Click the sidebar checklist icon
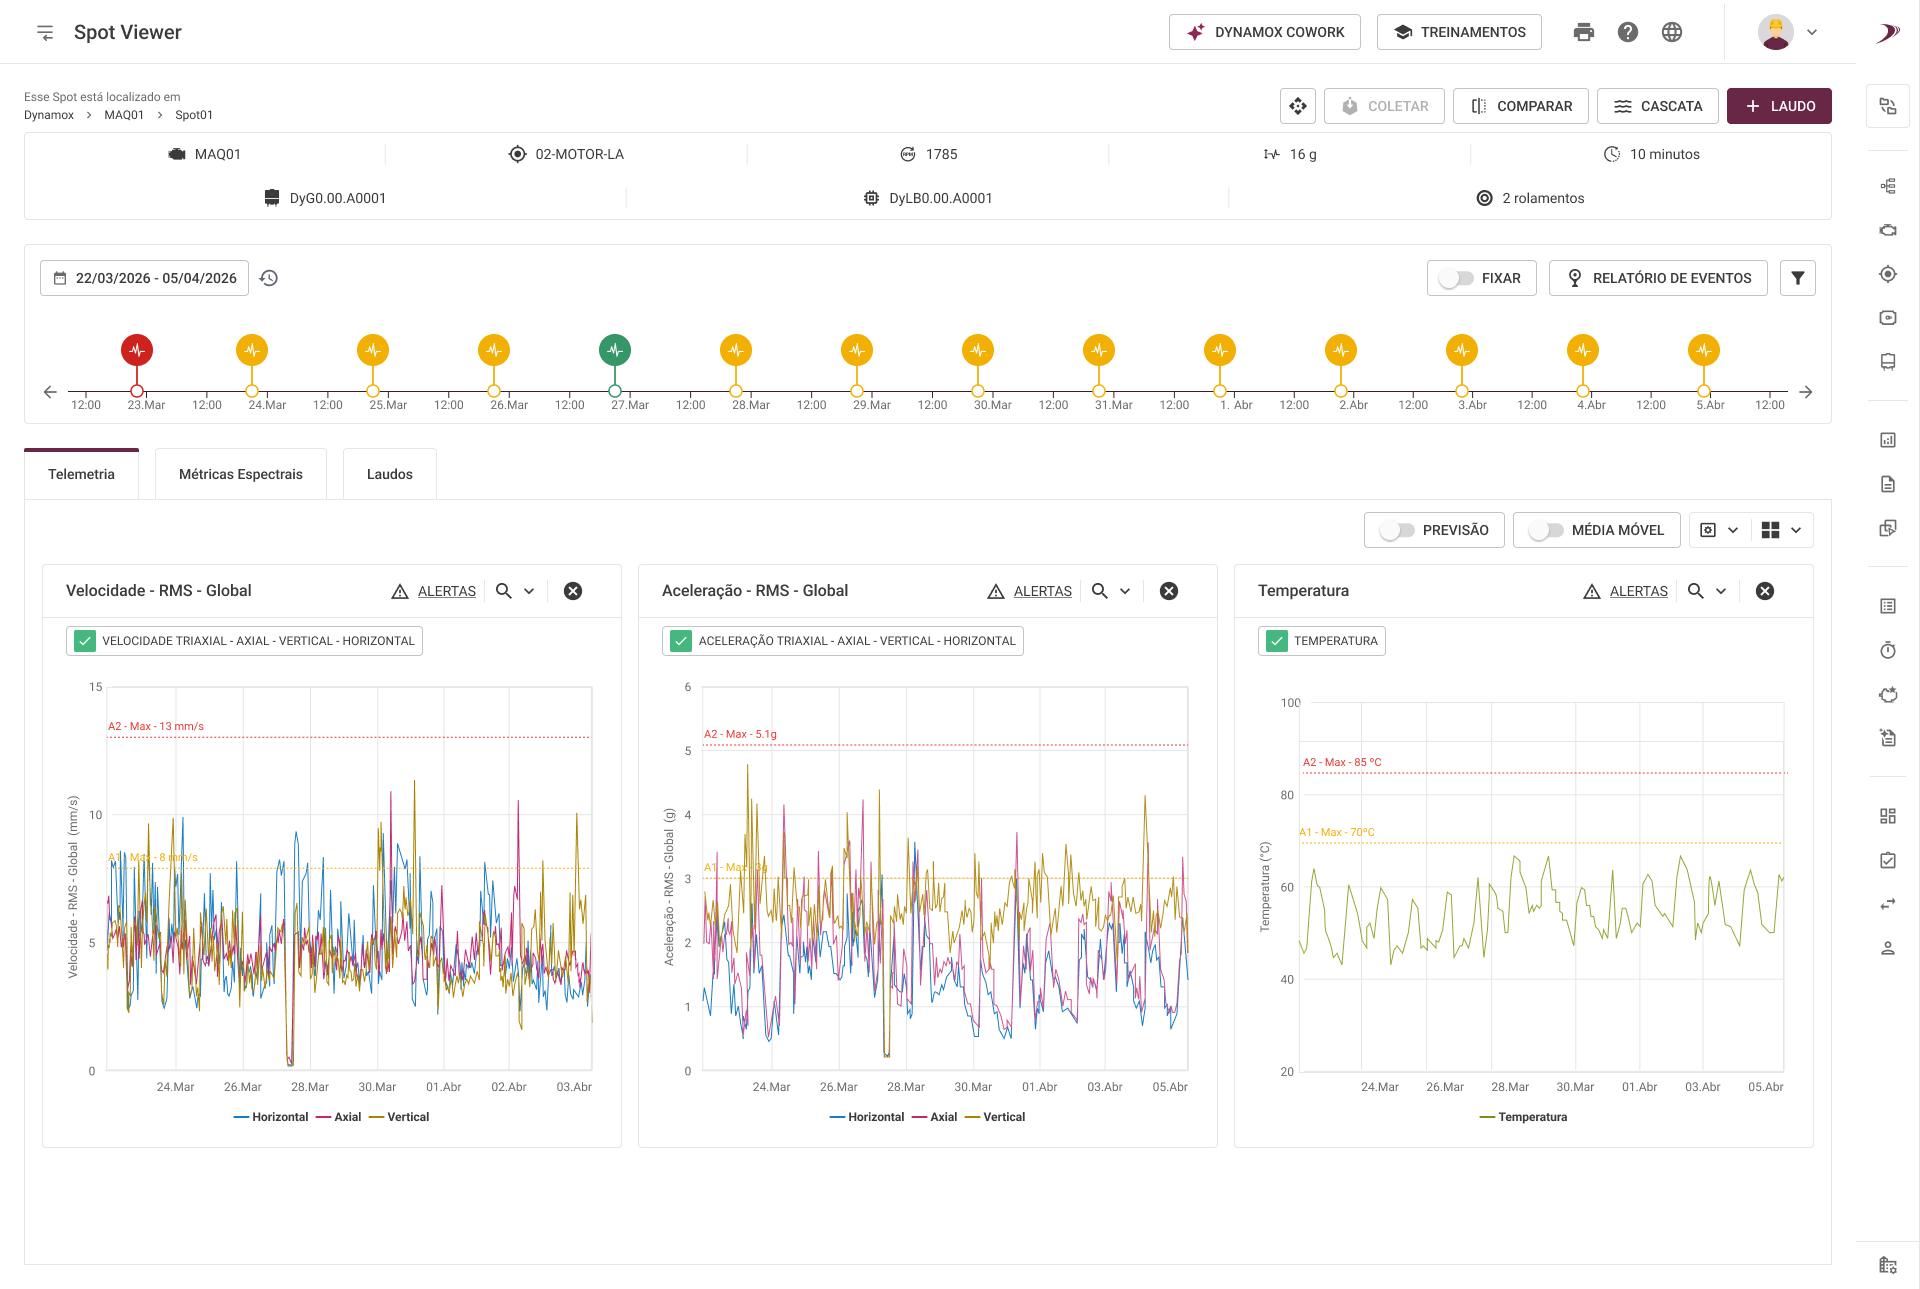Image resolution: width=1920 pixels, height=1289 pixels. click(x=1888, y=860)
